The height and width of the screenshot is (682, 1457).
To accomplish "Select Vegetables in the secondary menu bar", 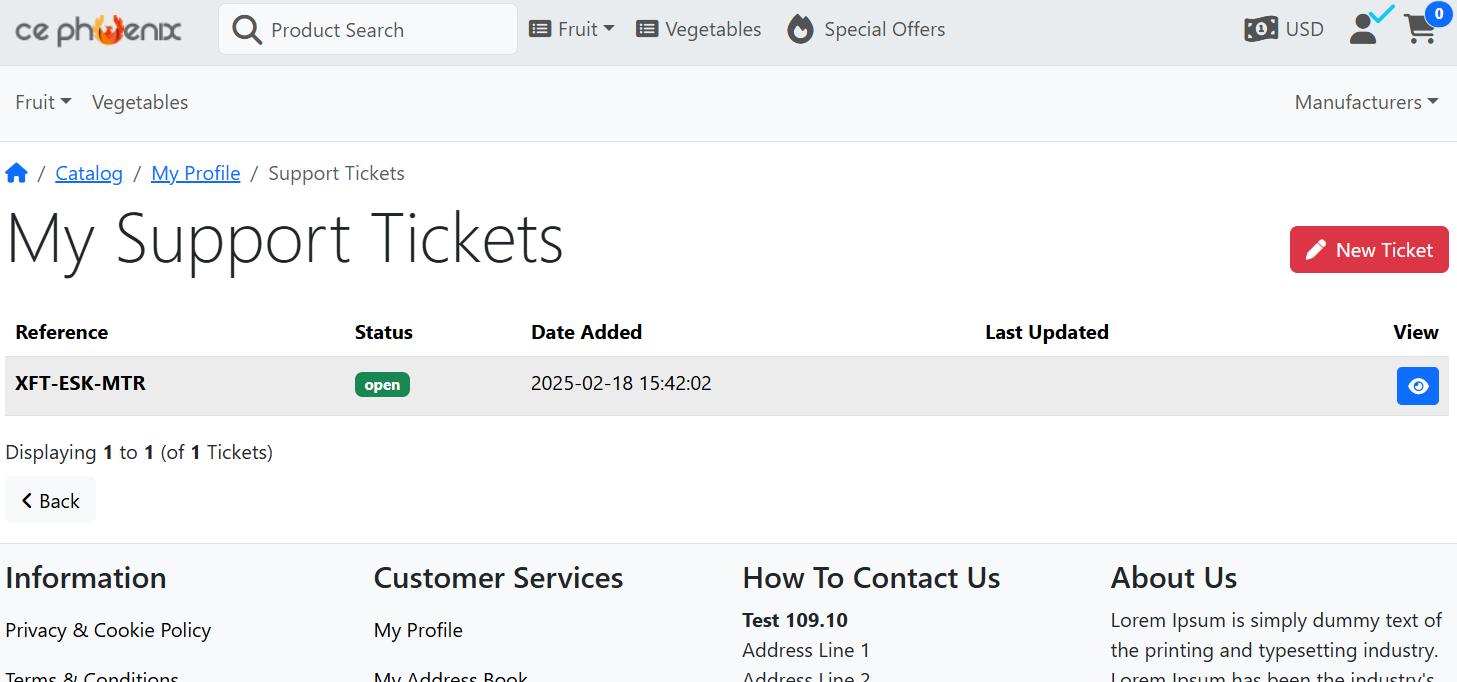I will (x=140, y=102).
